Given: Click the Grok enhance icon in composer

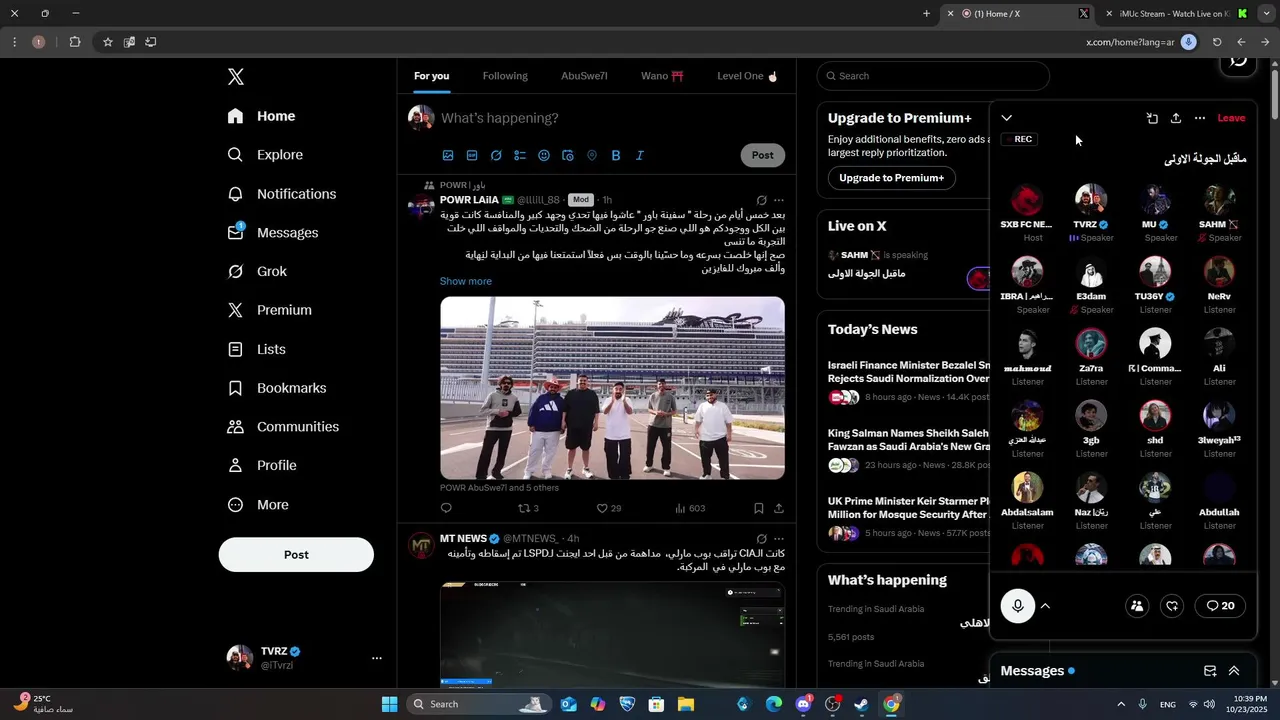Looking at the screenshot, I should click(x=496, y=155).
